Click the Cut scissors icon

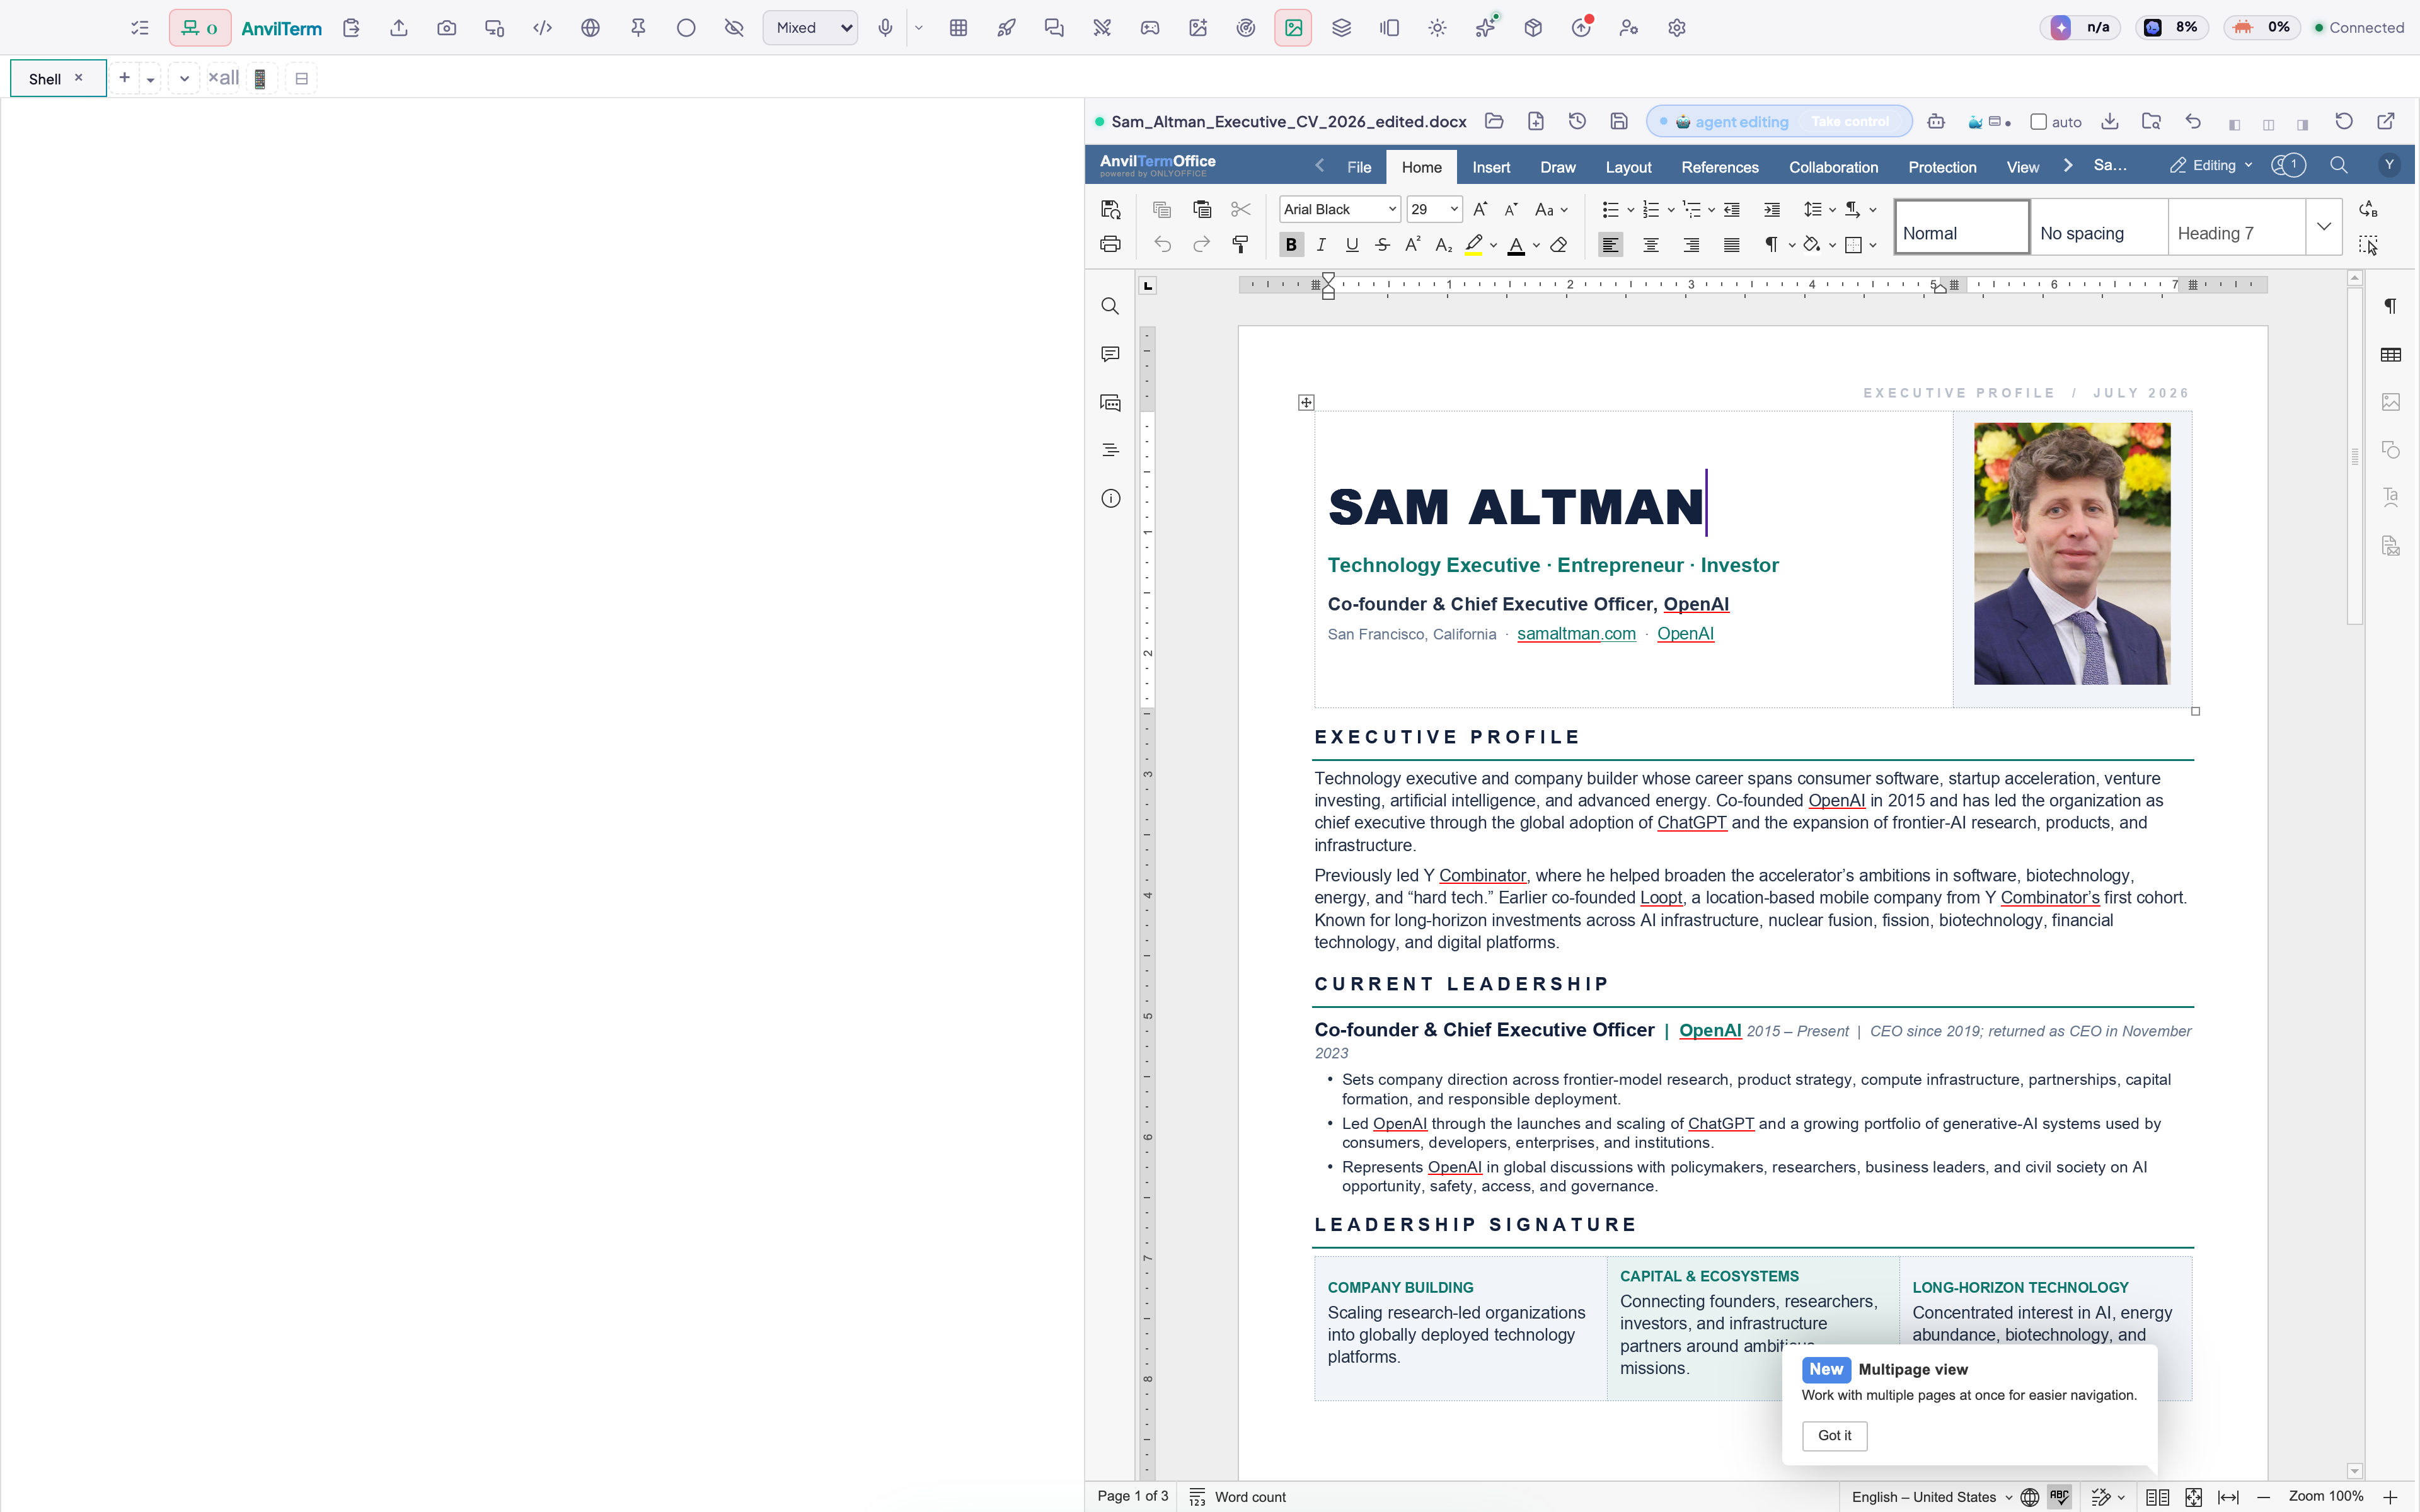coord(1241,209)
